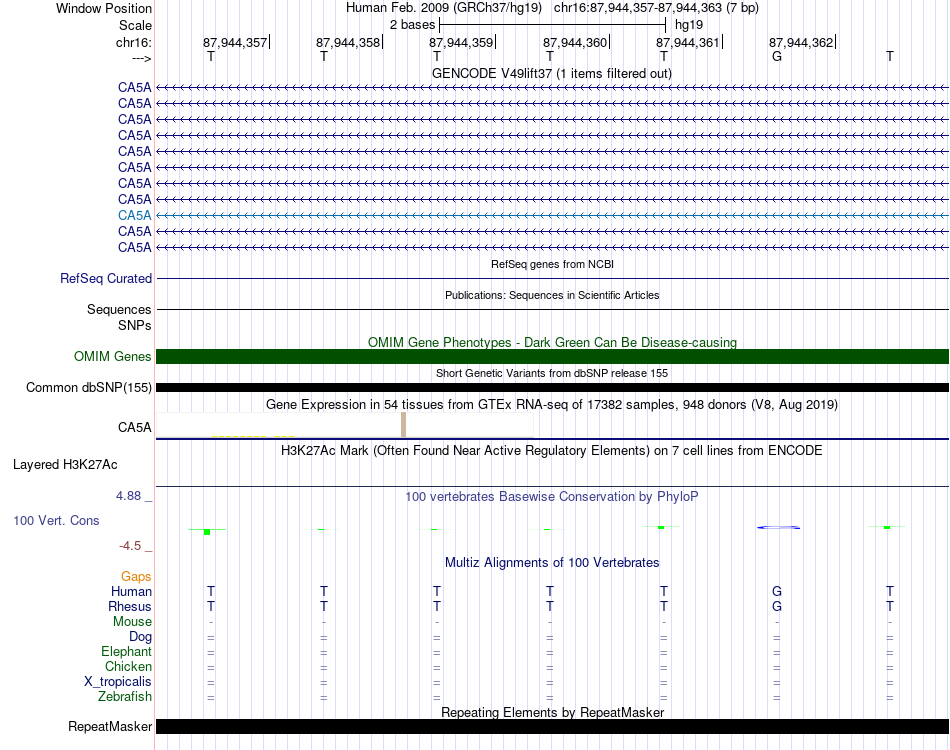Click the 100 vertebrates Basewise Conservation by PhyloP title

pos(552,497)
